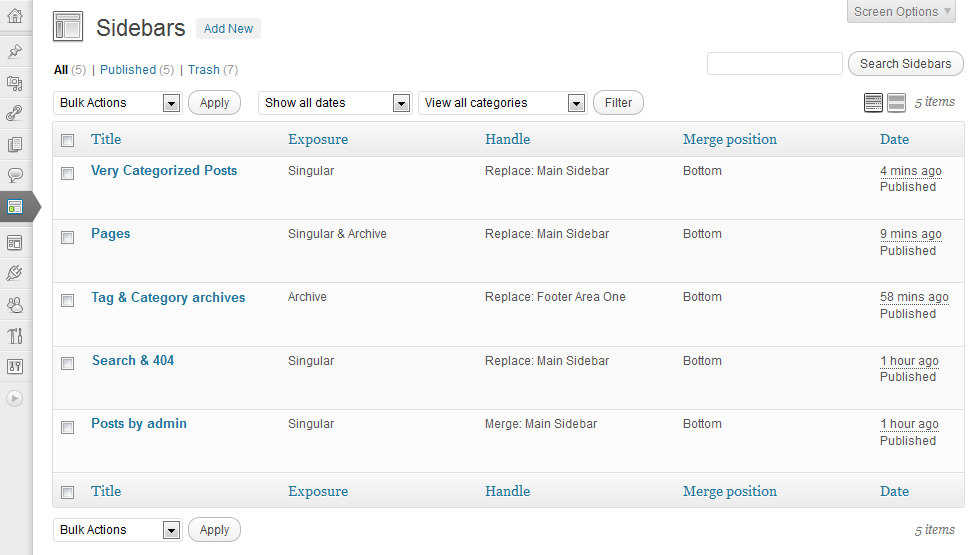Open the top Bulk Actions dropdown

[118, 102]
